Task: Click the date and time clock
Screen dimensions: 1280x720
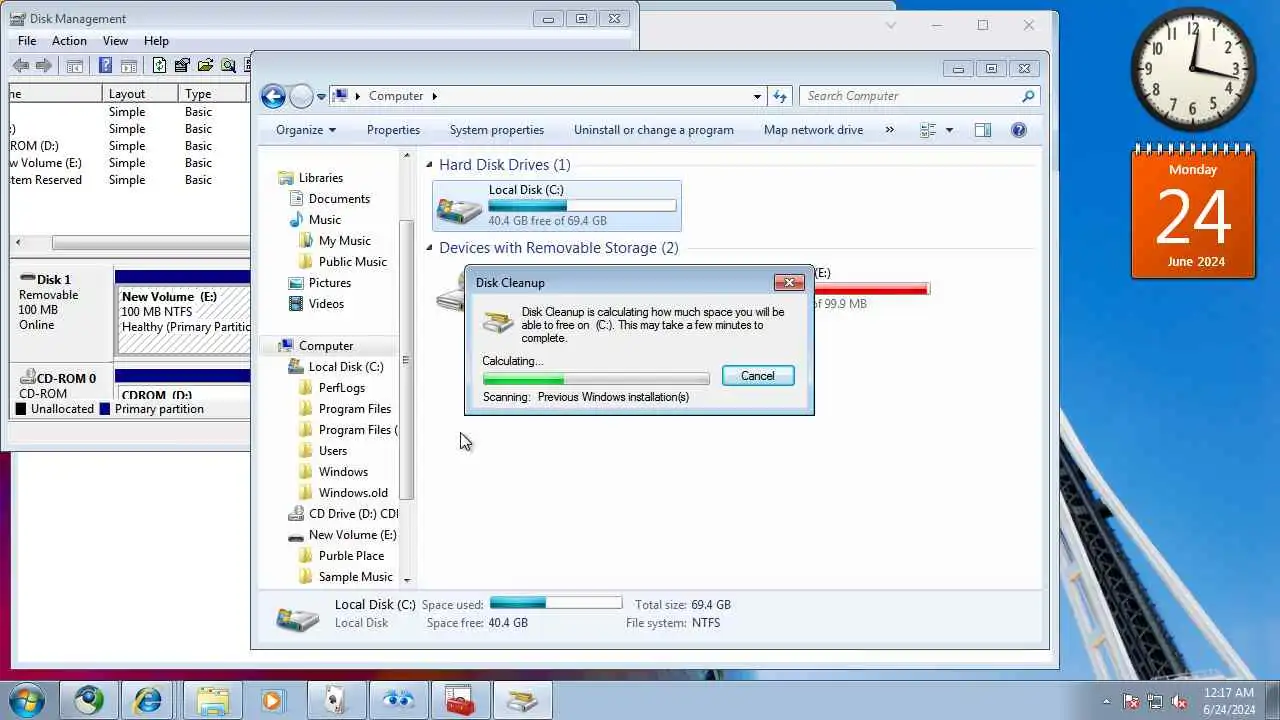Action: coord(1229,701)
